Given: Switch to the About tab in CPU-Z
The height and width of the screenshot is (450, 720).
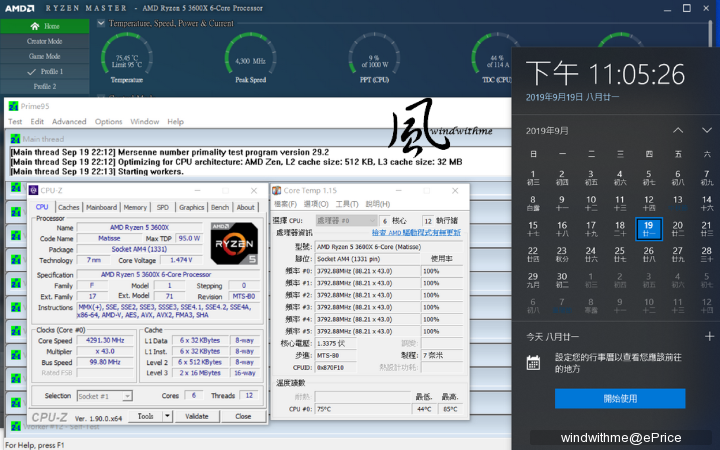Looking at the screenshot, I should pos(246,208).
